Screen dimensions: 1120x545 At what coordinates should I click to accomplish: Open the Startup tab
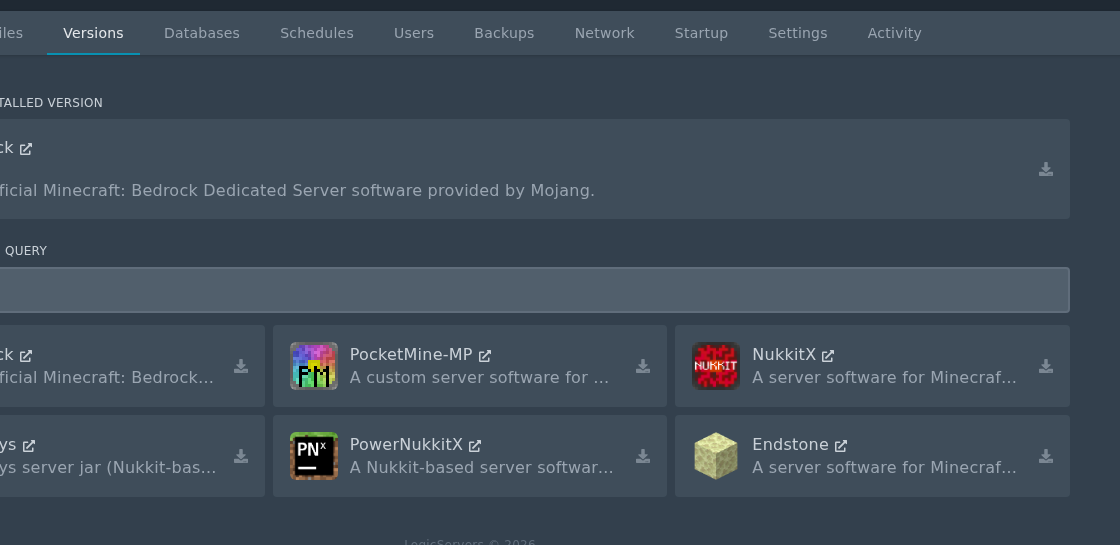[x=701, y=33]
